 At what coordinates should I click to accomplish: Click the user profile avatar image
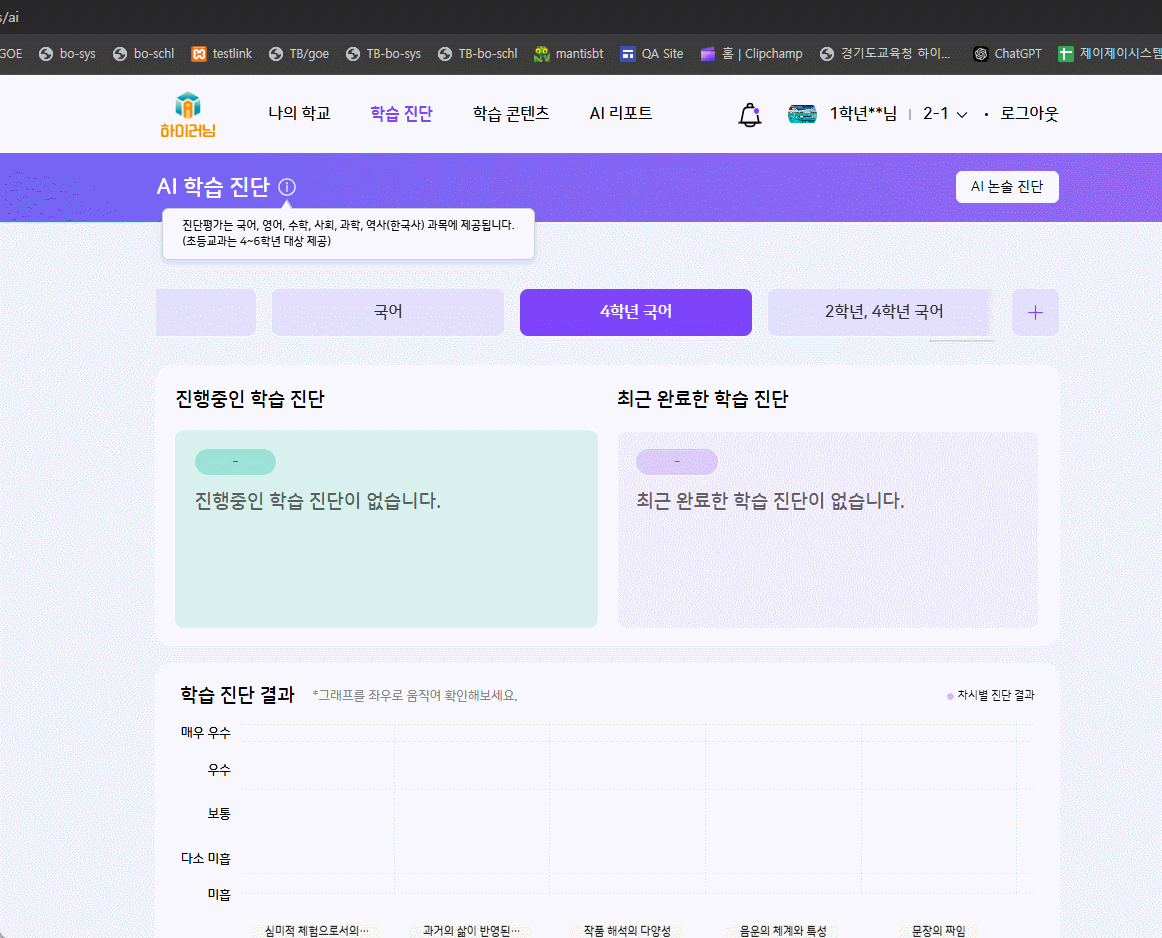802,114
